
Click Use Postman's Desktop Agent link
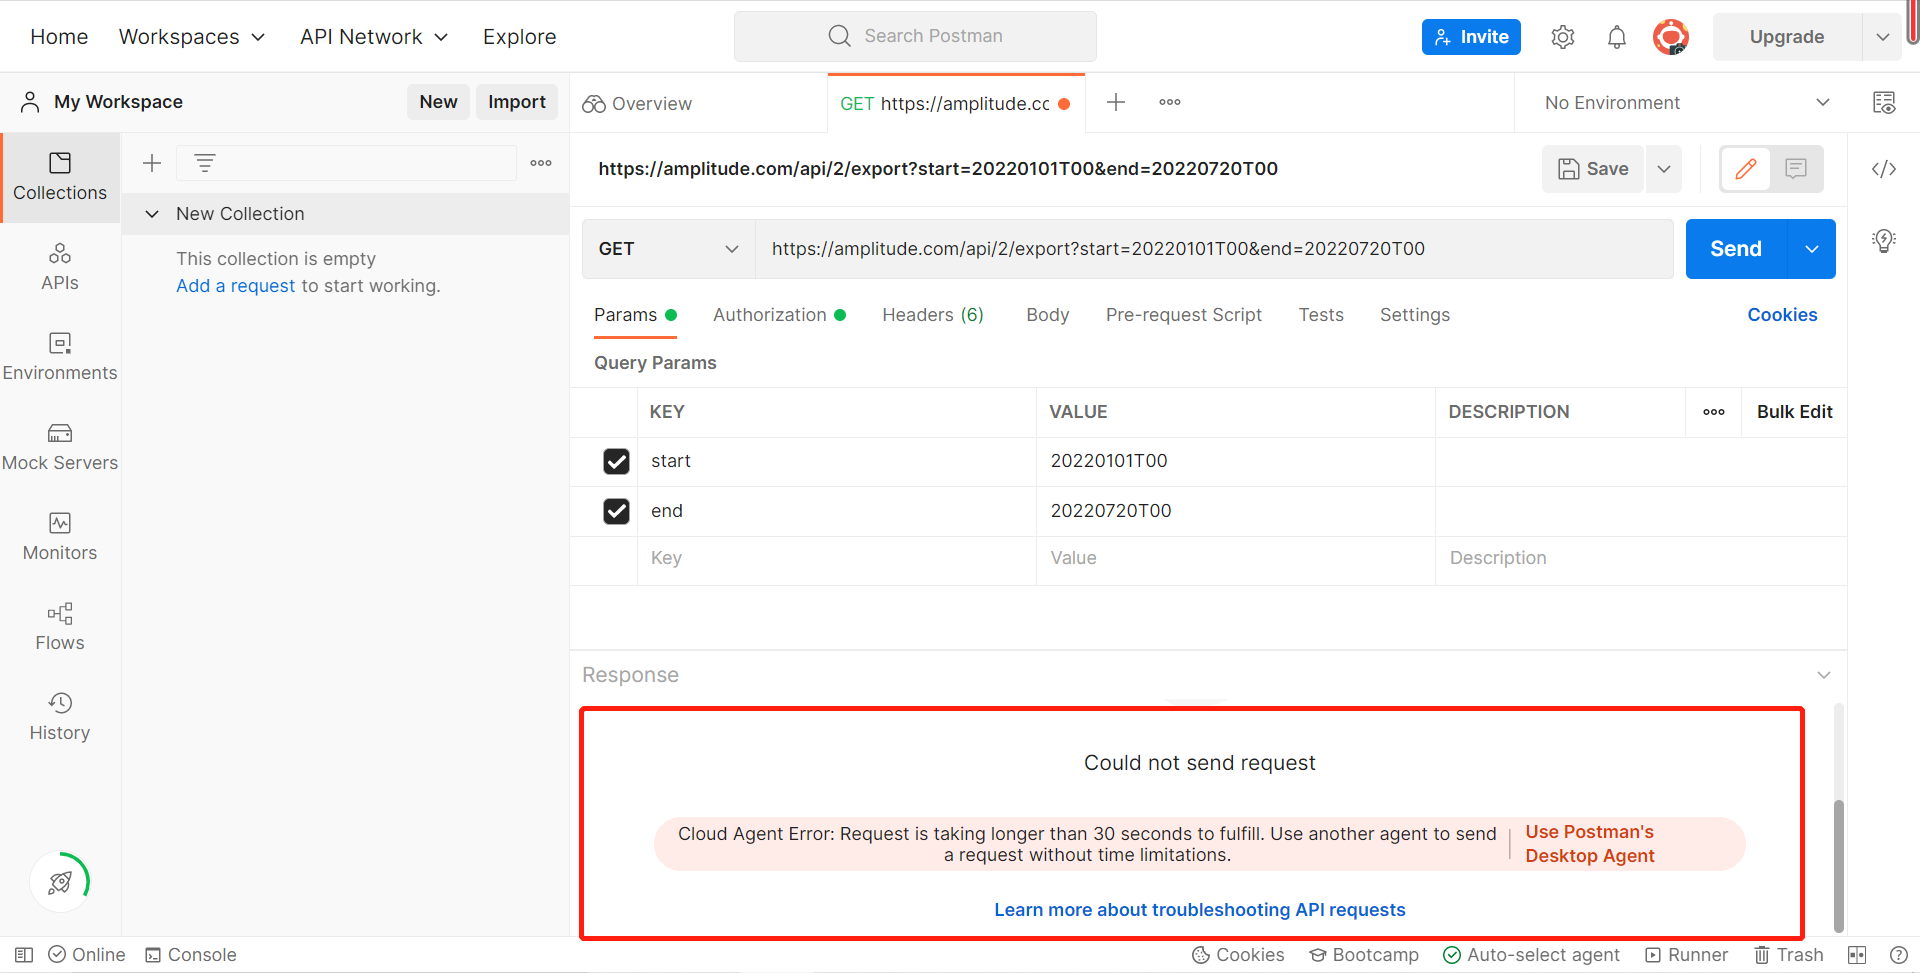1590,844
